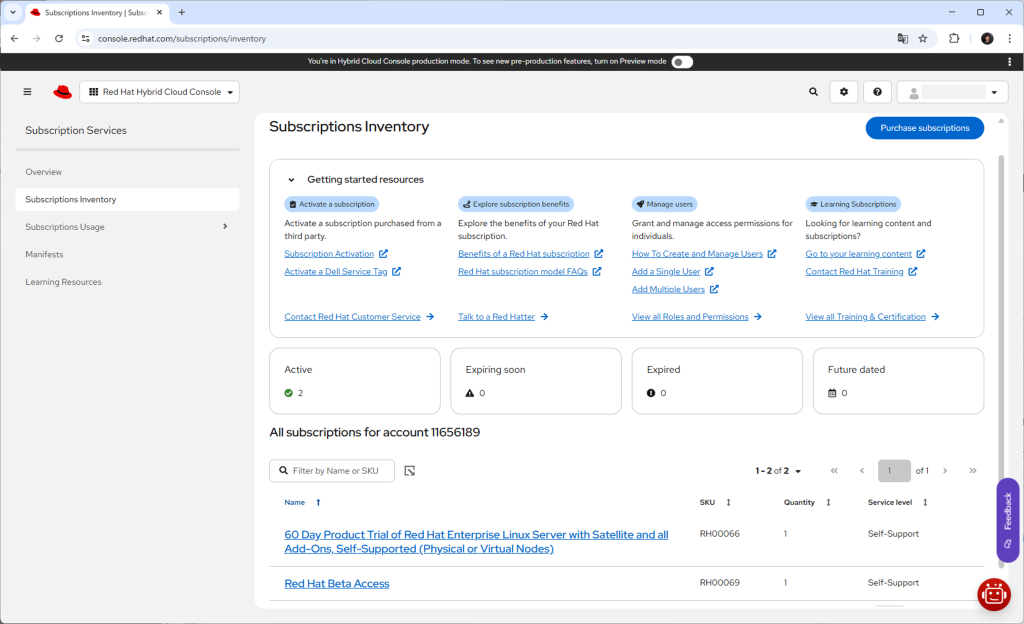Viewport: 1024px width, 624px height.
Task: Click the export icon beside filter field
Action: [x=410, y=471]
